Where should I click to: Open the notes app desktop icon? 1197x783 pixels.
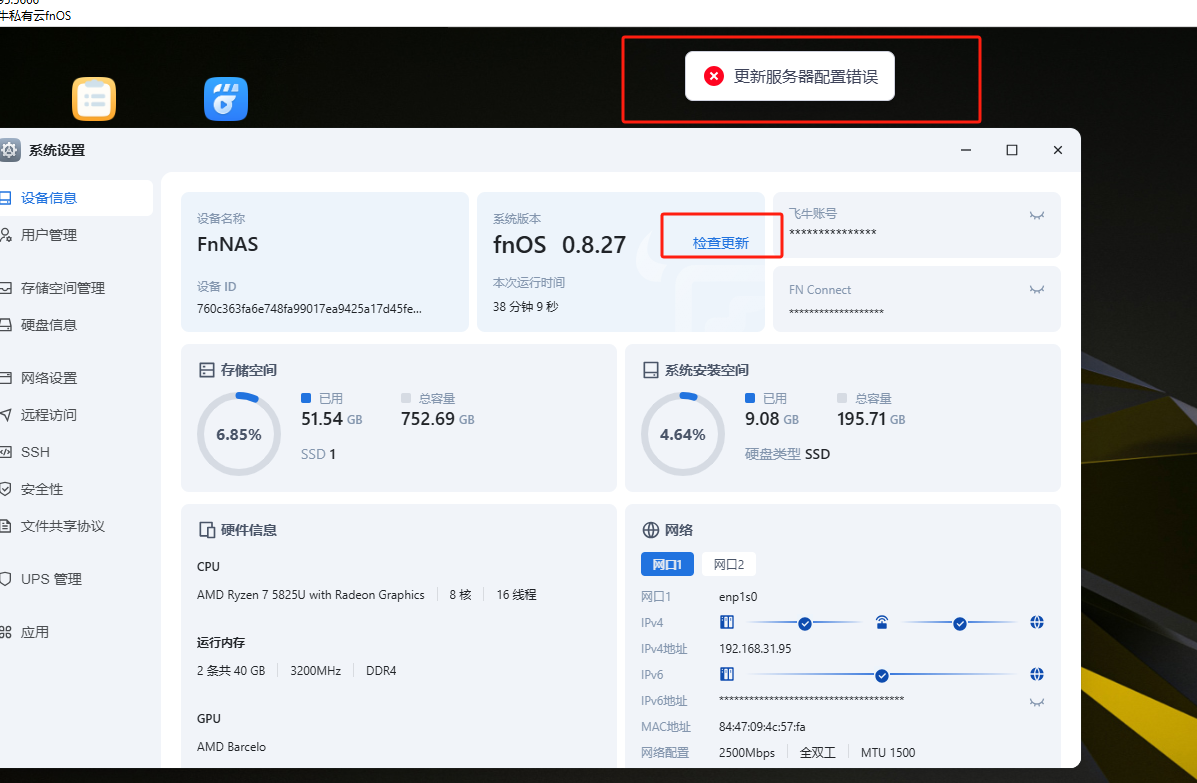coord(94,99)
